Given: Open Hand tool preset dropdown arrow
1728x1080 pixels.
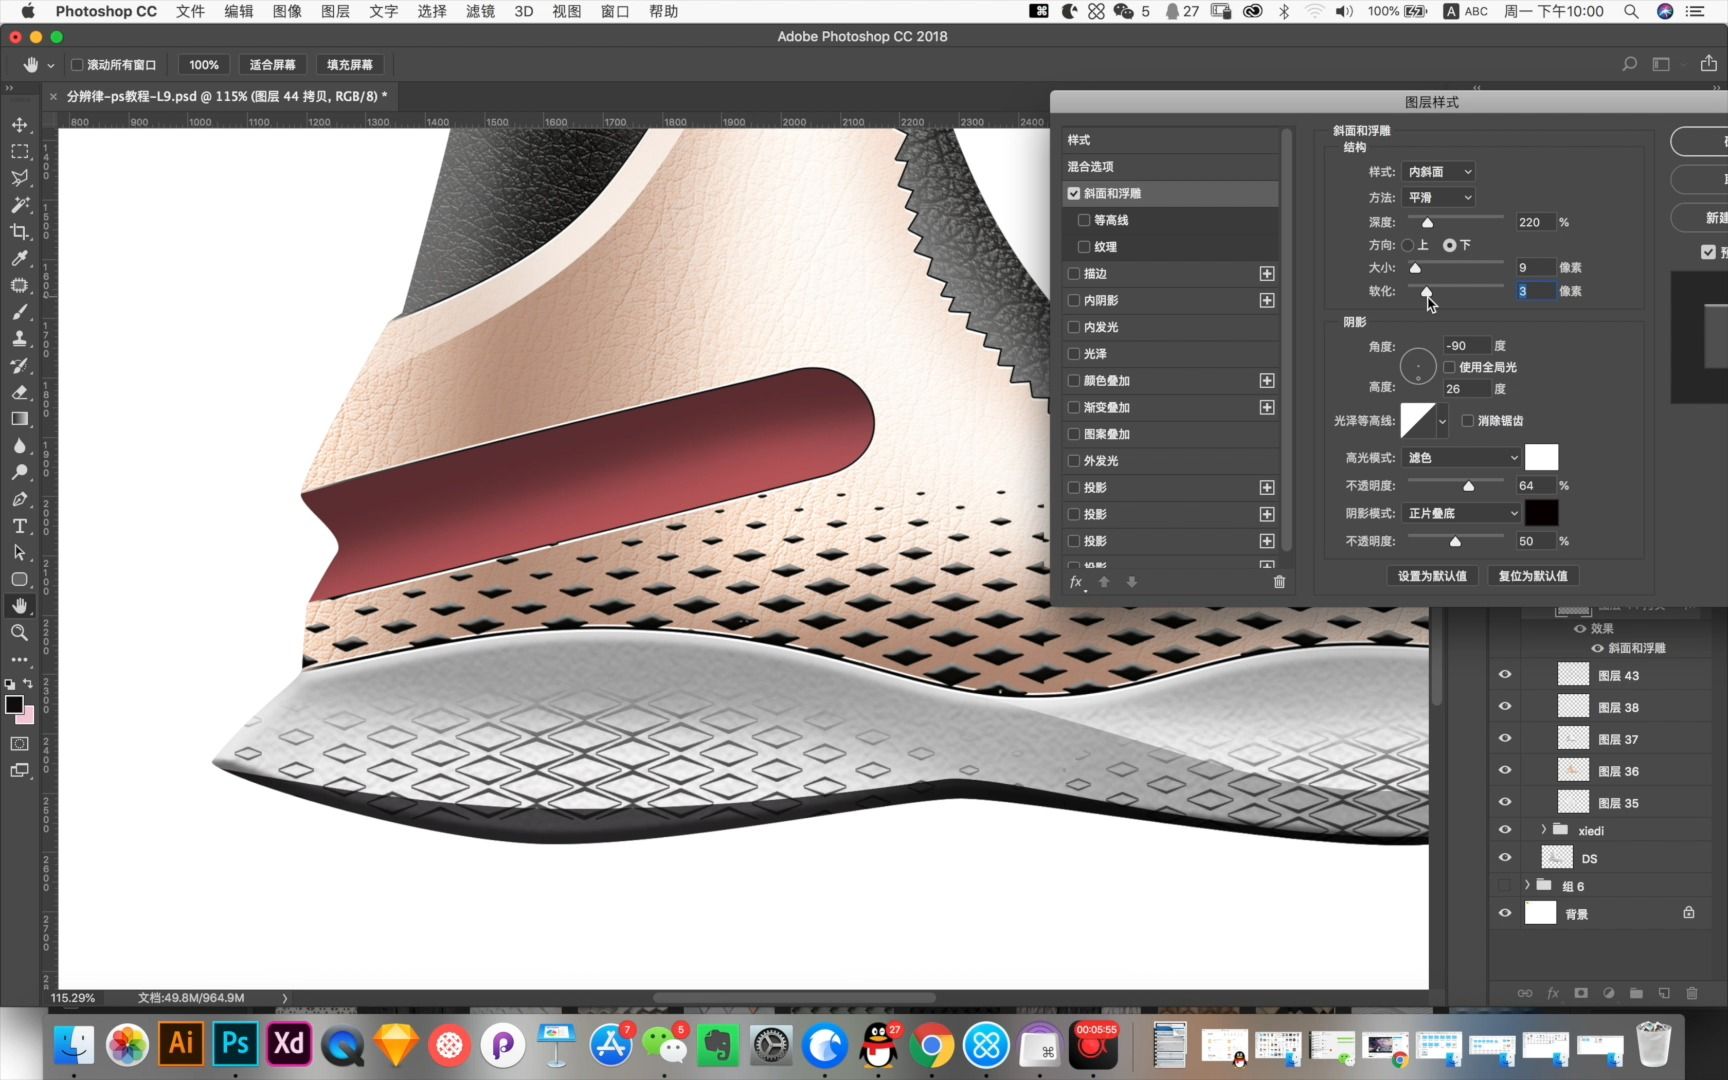Looking at the screenshot, I should pyautogui.click(x=50, y=65).
